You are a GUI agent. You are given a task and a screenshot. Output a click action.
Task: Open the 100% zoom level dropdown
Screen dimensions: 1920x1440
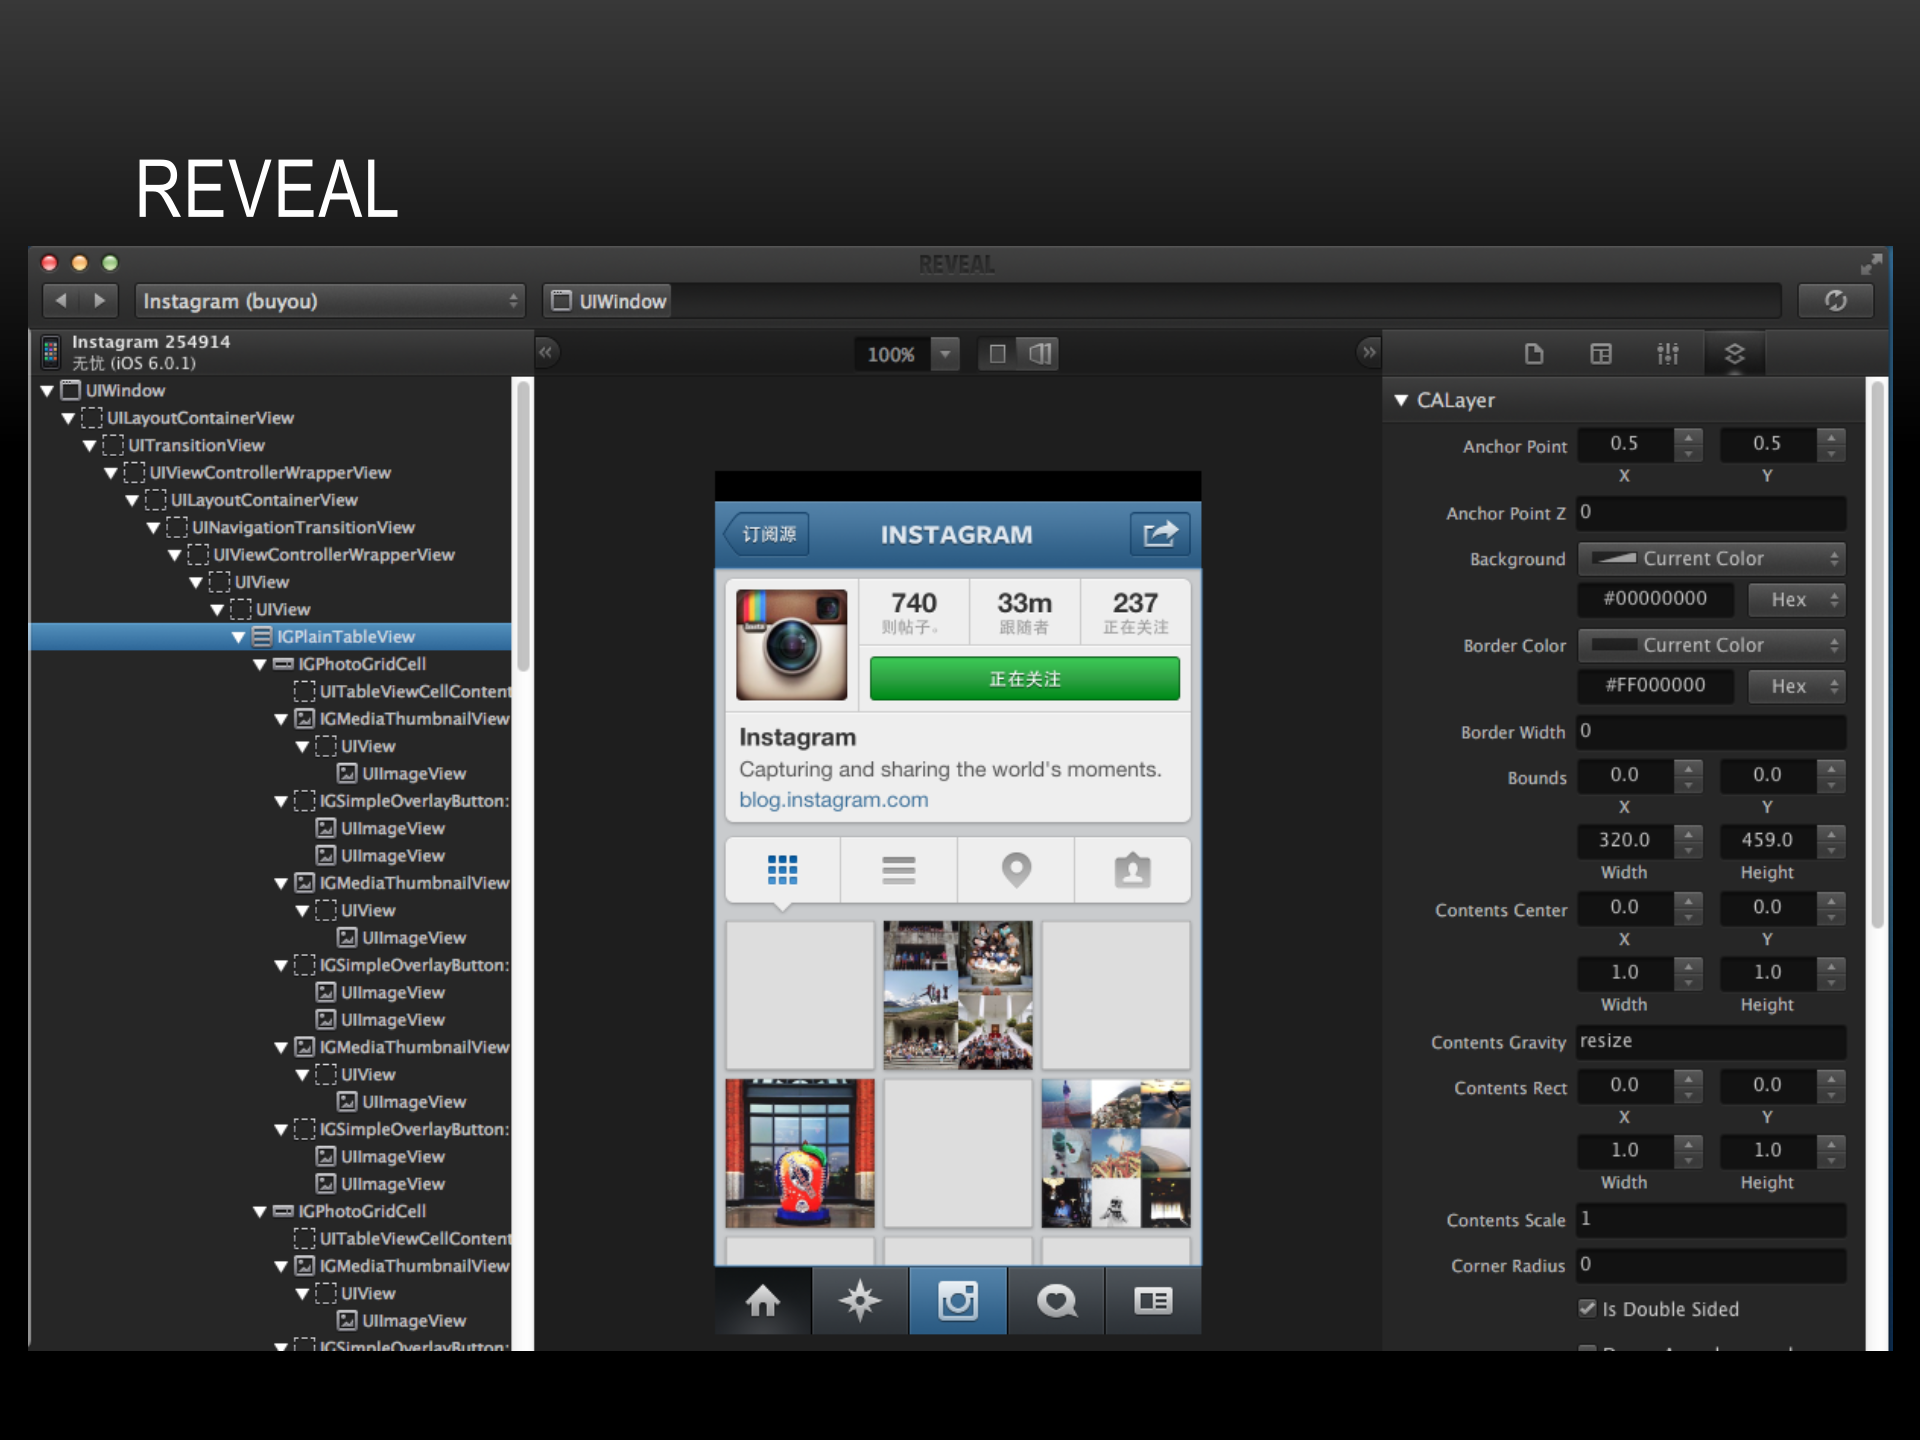point(943,353)
